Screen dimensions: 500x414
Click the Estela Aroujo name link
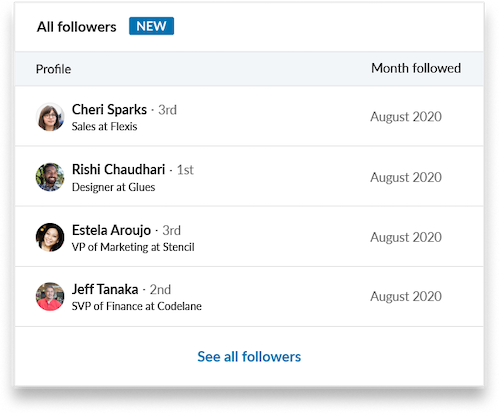pos(111,230)
